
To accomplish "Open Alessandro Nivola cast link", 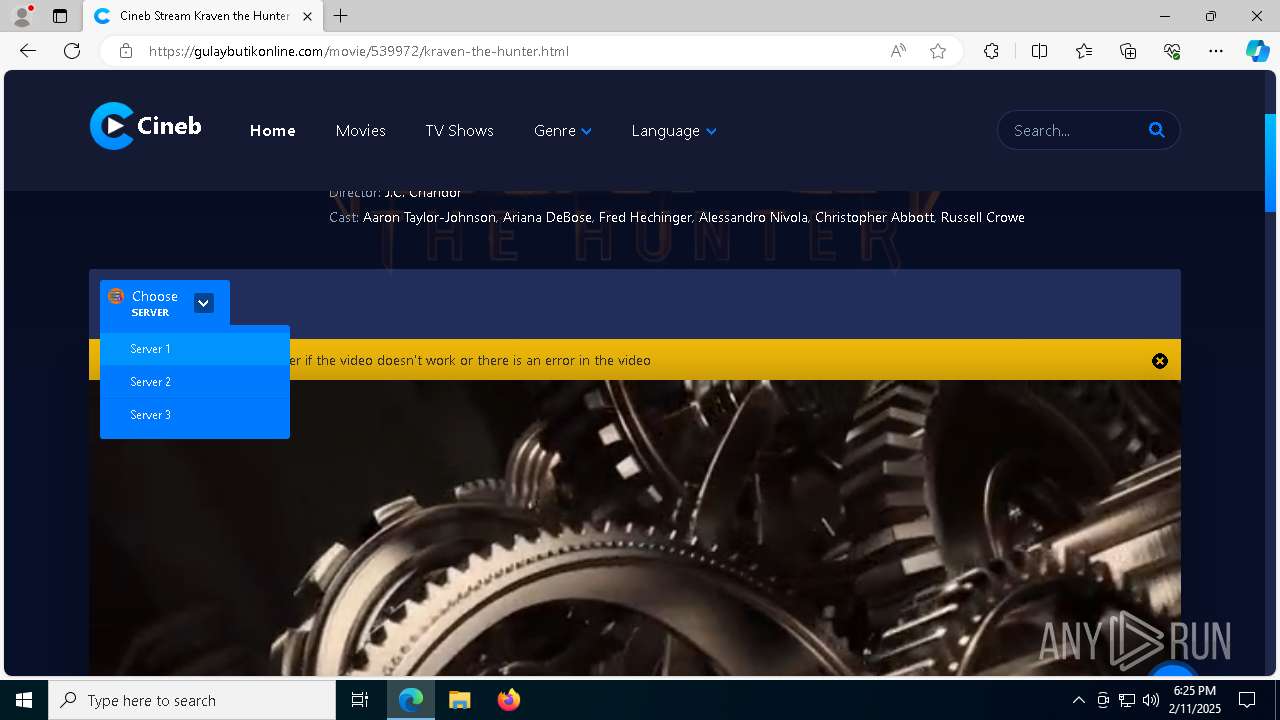I will [753, 217].
